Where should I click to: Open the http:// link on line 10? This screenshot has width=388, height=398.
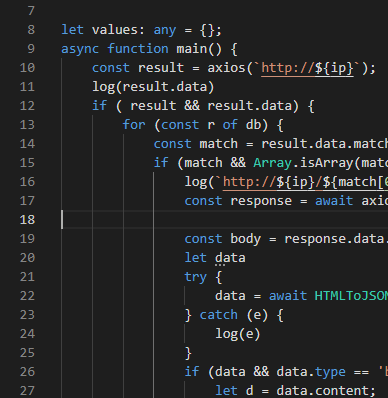coord(307,68)
